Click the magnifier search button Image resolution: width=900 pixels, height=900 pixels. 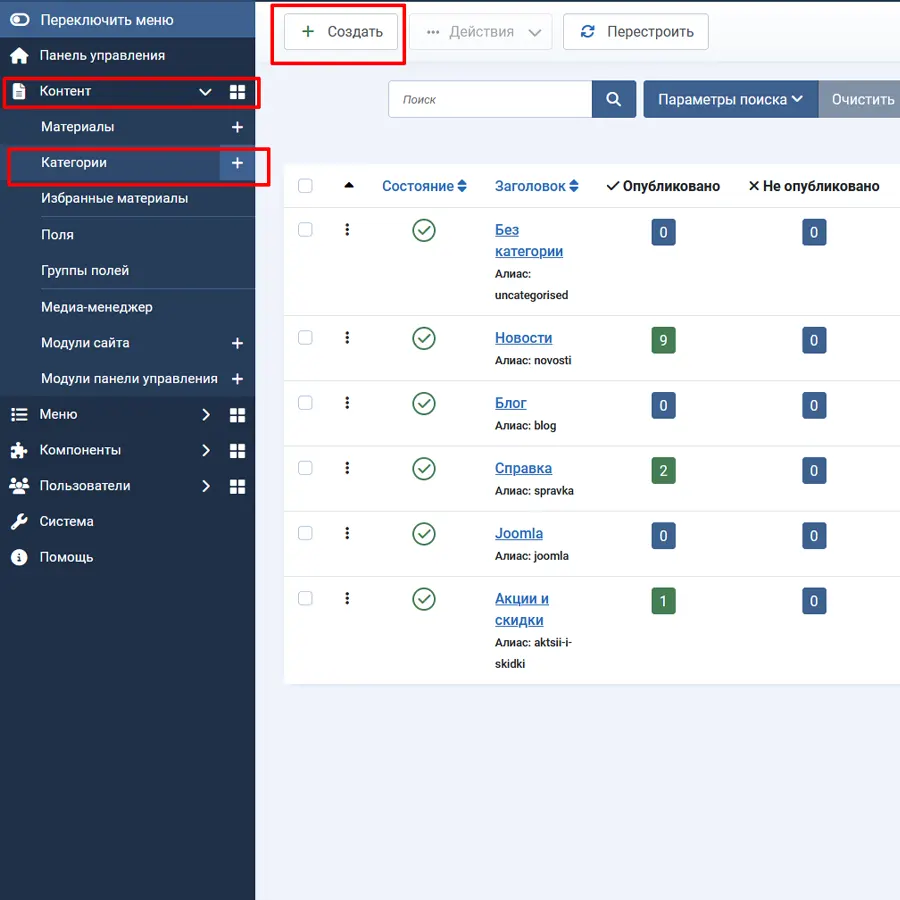(614, 100)
